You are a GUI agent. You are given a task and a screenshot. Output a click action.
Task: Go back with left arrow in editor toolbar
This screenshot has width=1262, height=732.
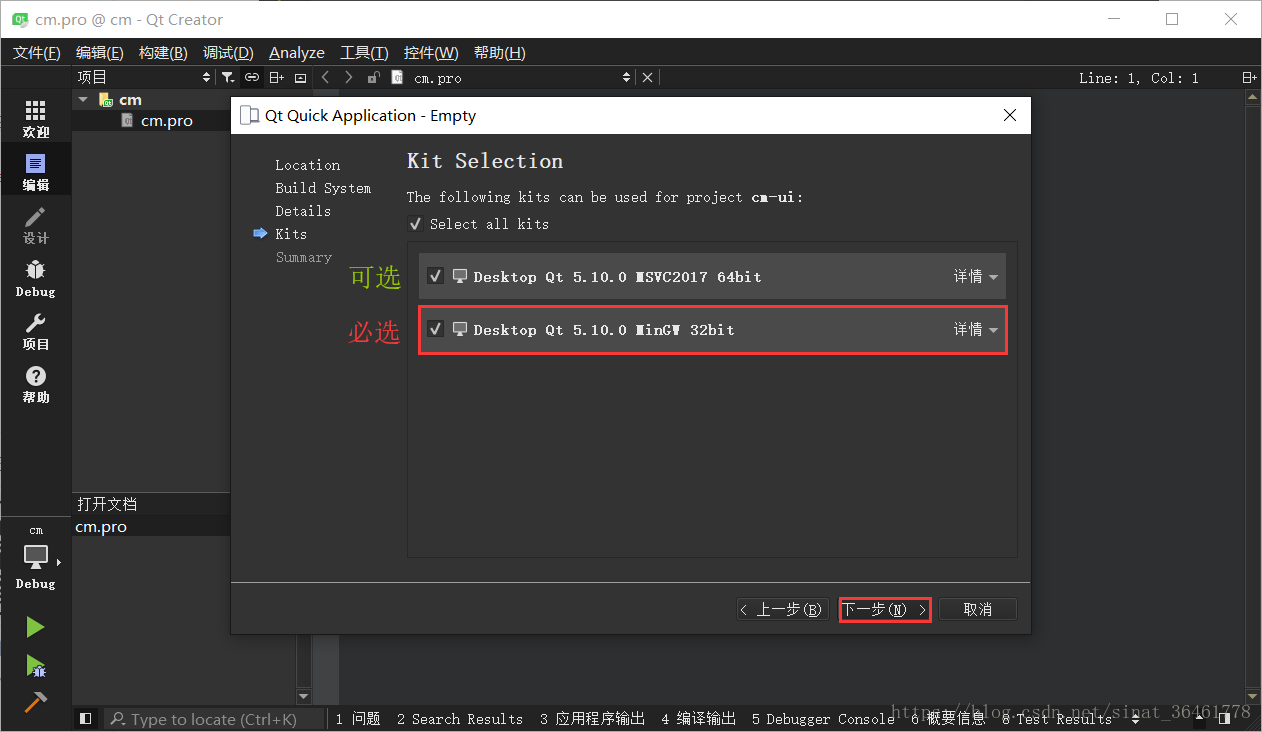click(x=325, y=77)
